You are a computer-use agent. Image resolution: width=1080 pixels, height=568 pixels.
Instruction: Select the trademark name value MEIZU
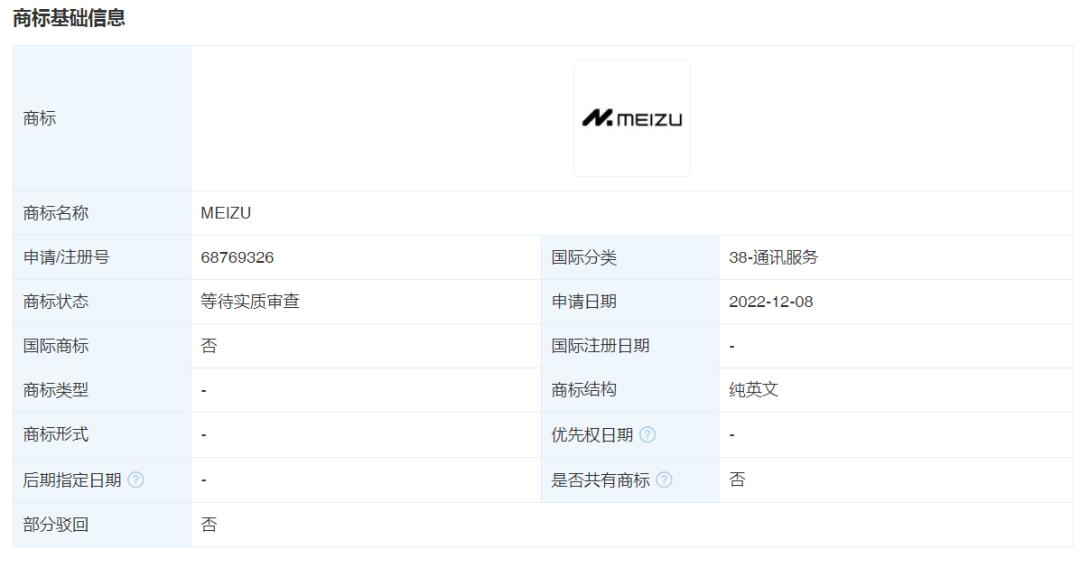coord(226,213)
